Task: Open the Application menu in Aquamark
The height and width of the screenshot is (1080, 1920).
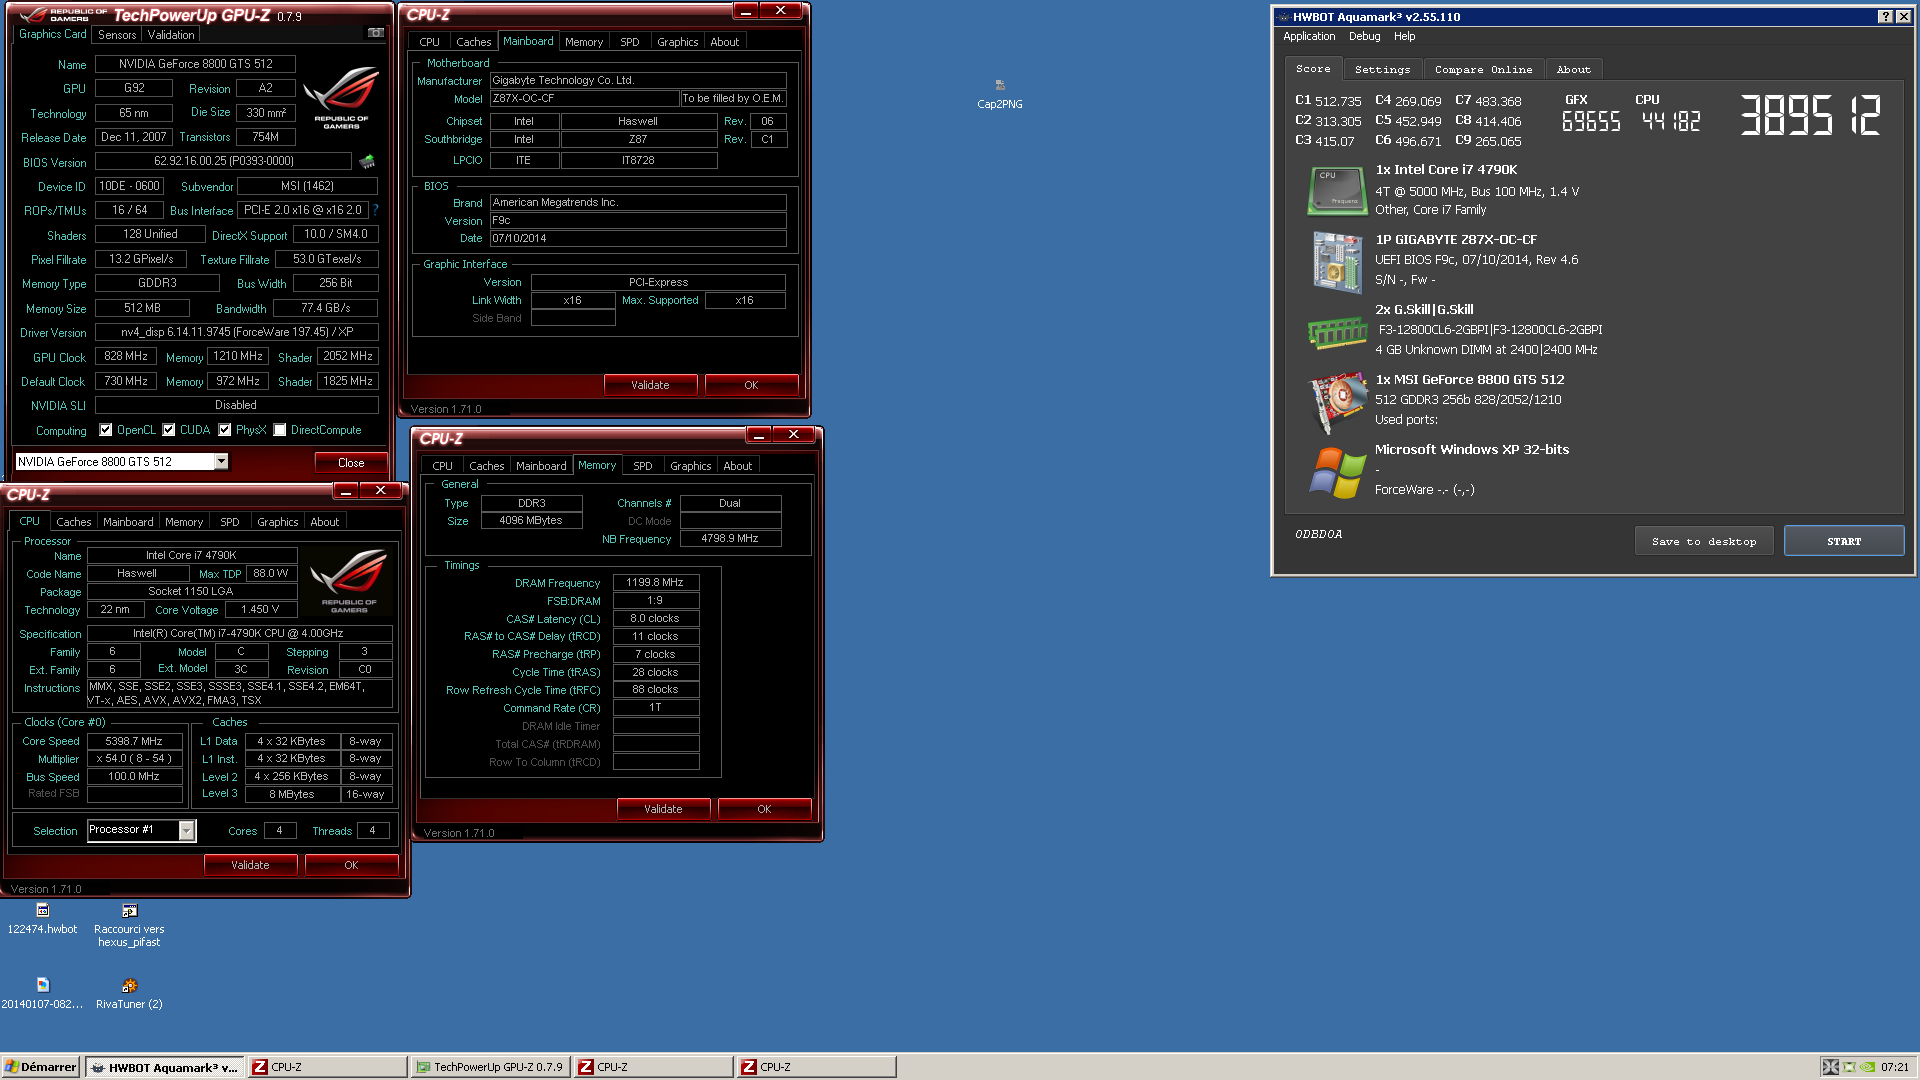Action: pos(1309,36)
